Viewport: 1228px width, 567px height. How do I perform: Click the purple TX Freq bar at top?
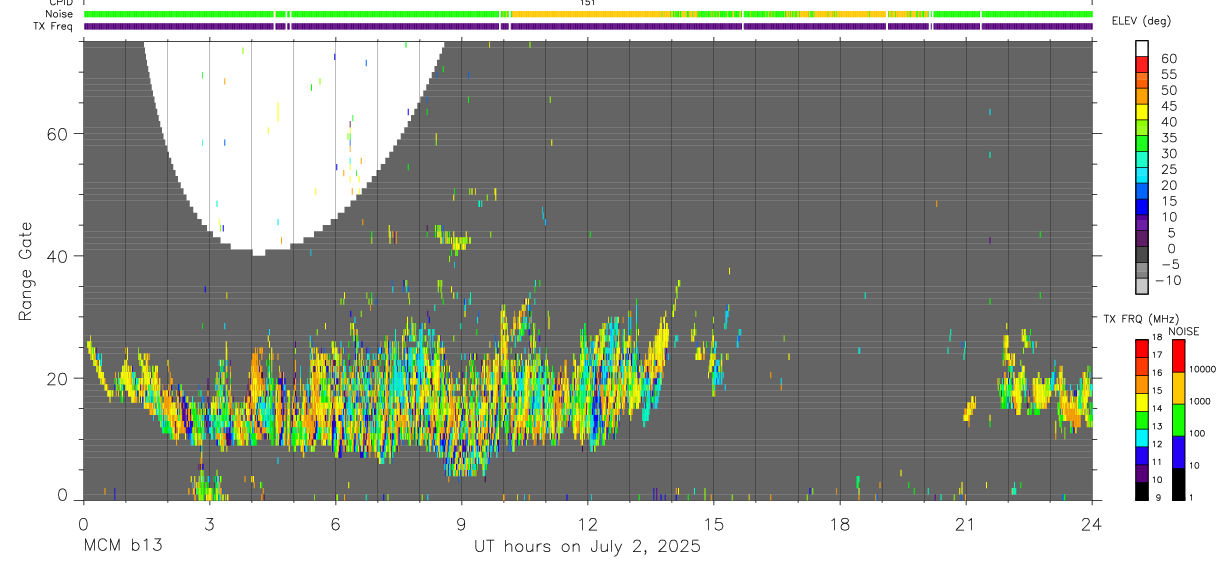588,26
